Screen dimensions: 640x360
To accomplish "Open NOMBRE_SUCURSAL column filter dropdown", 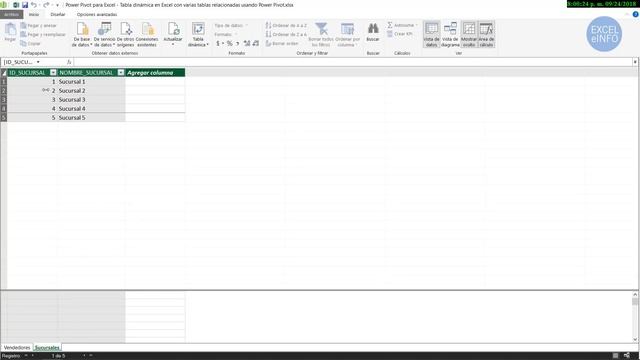I will [x=121, y=73].
